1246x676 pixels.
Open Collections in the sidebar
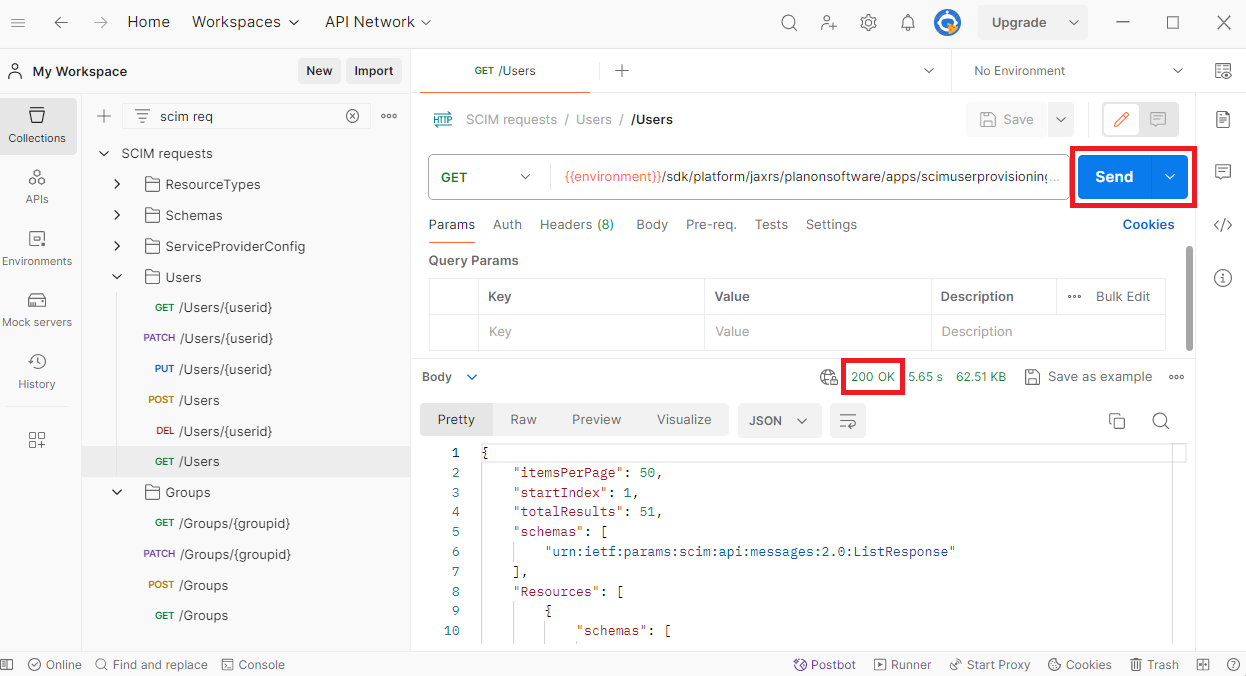[x=37, y=125]
